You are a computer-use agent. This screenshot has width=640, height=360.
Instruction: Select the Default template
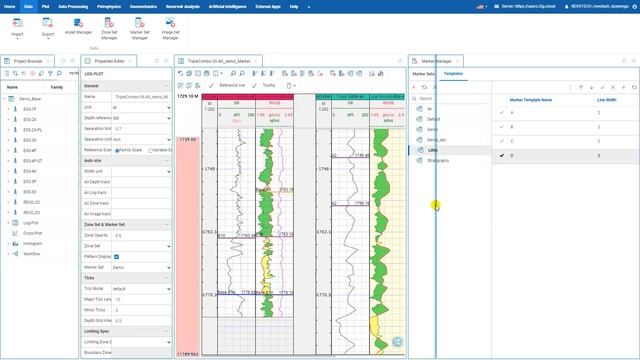coord(433,119)
